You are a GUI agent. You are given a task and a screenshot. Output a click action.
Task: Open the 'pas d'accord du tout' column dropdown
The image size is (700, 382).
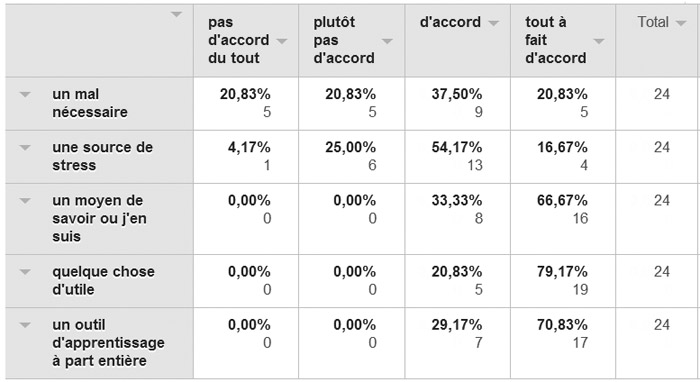(282, 41)
